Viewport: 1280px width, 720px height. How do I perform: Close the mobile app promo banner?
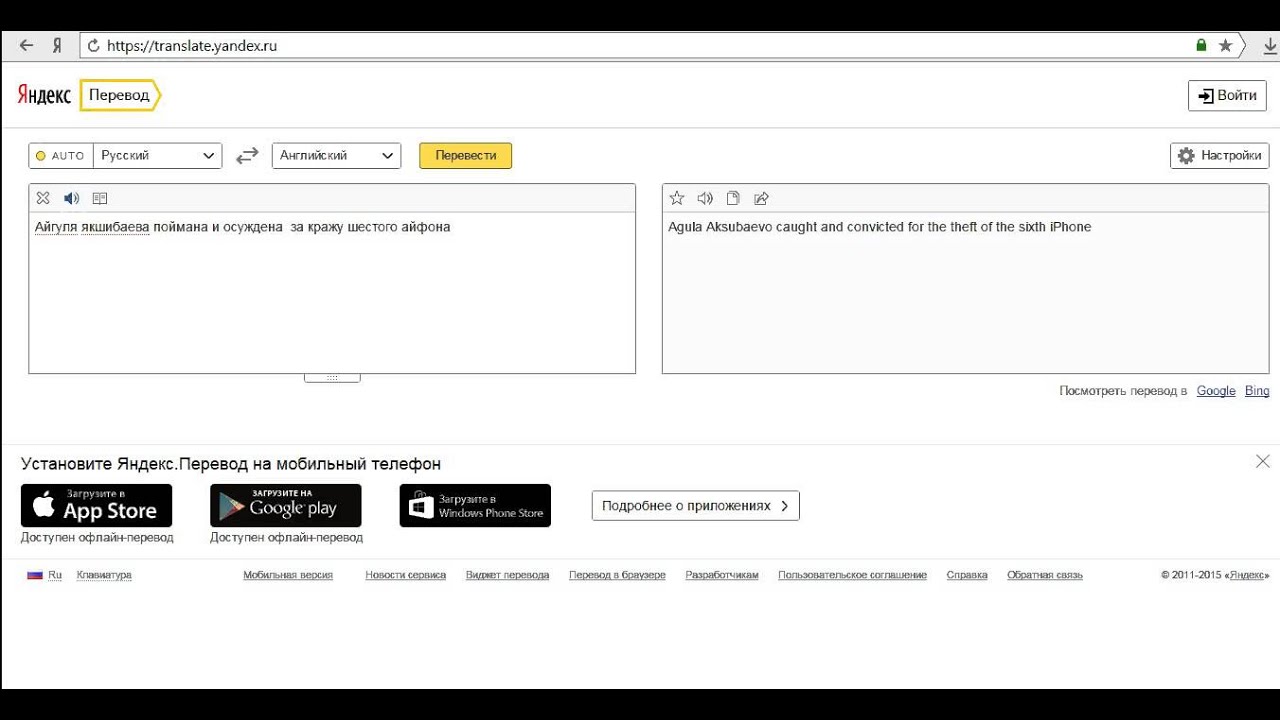[x=1263, y=462]
